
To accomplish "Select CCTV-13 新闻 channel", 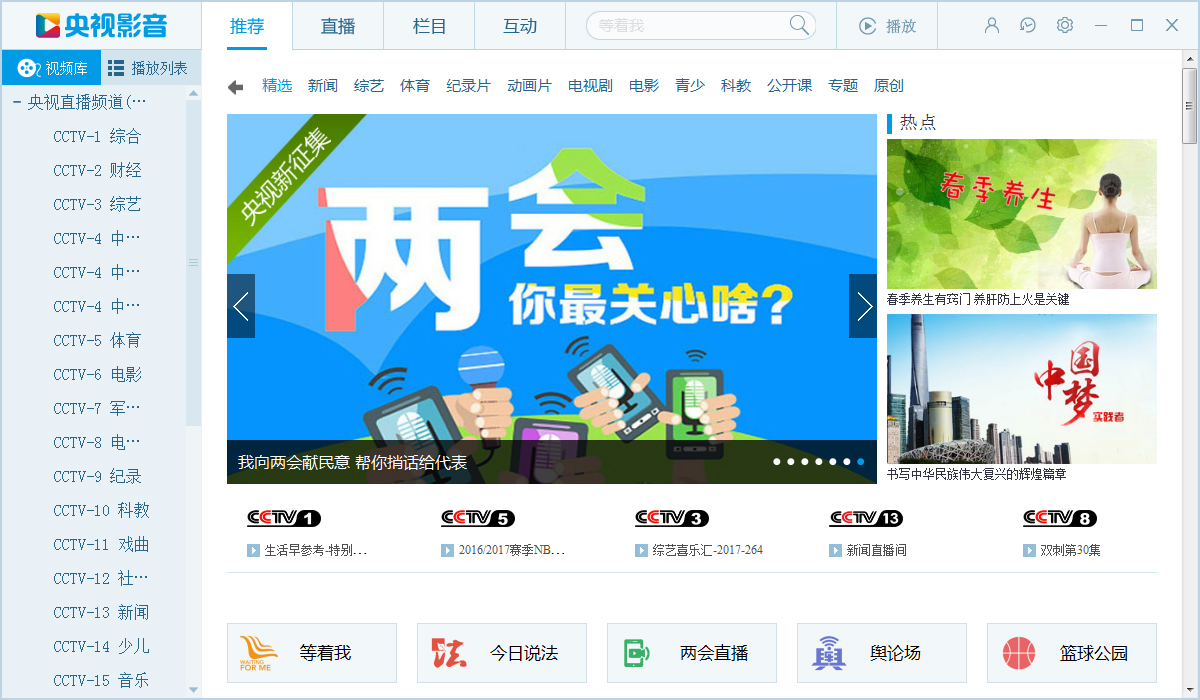I will (101, 612).
